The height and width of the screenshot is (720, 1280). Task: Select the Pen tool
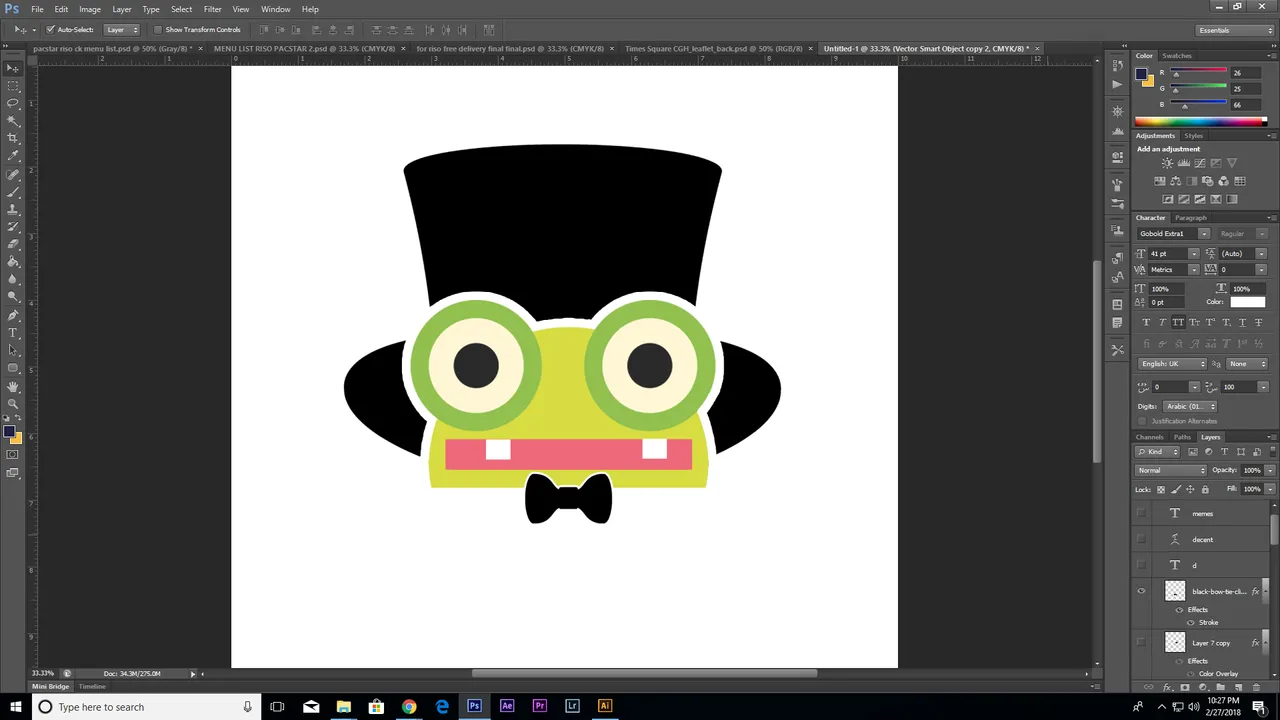point(13,315)
